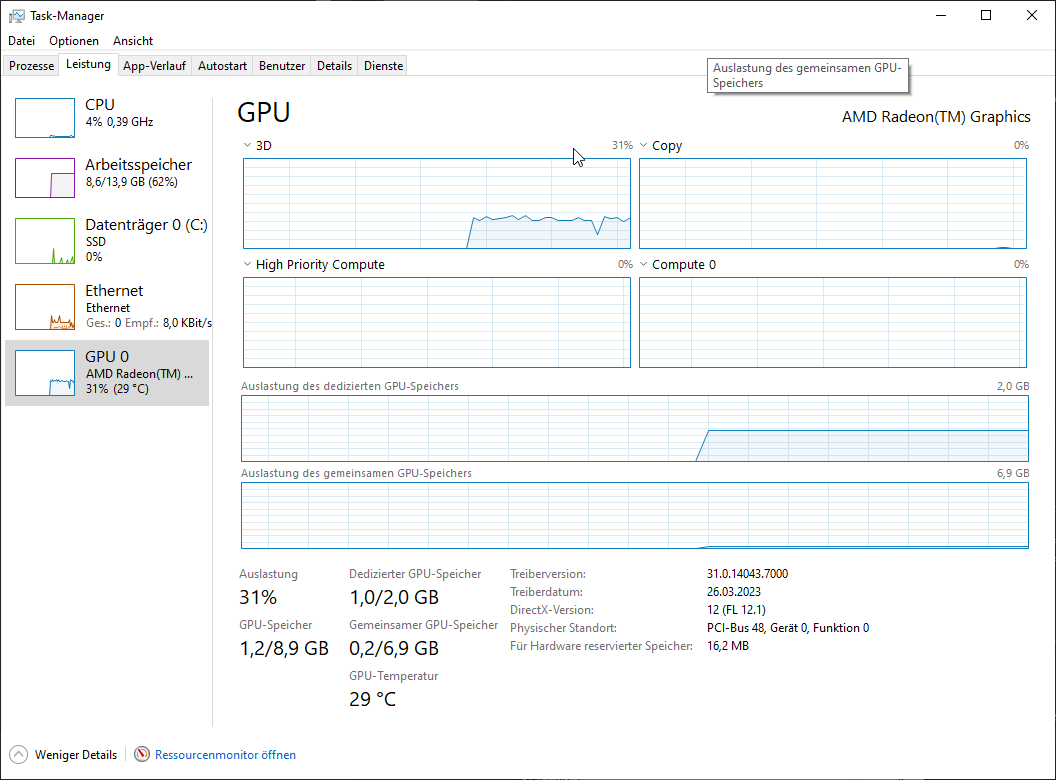Click the Compute 0 graph
The width and height of the screenshot is (1056, 780).
click(833, 323)
